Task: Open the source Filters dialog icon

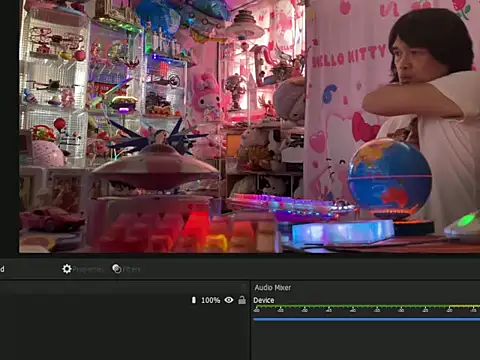Action: 117,269
